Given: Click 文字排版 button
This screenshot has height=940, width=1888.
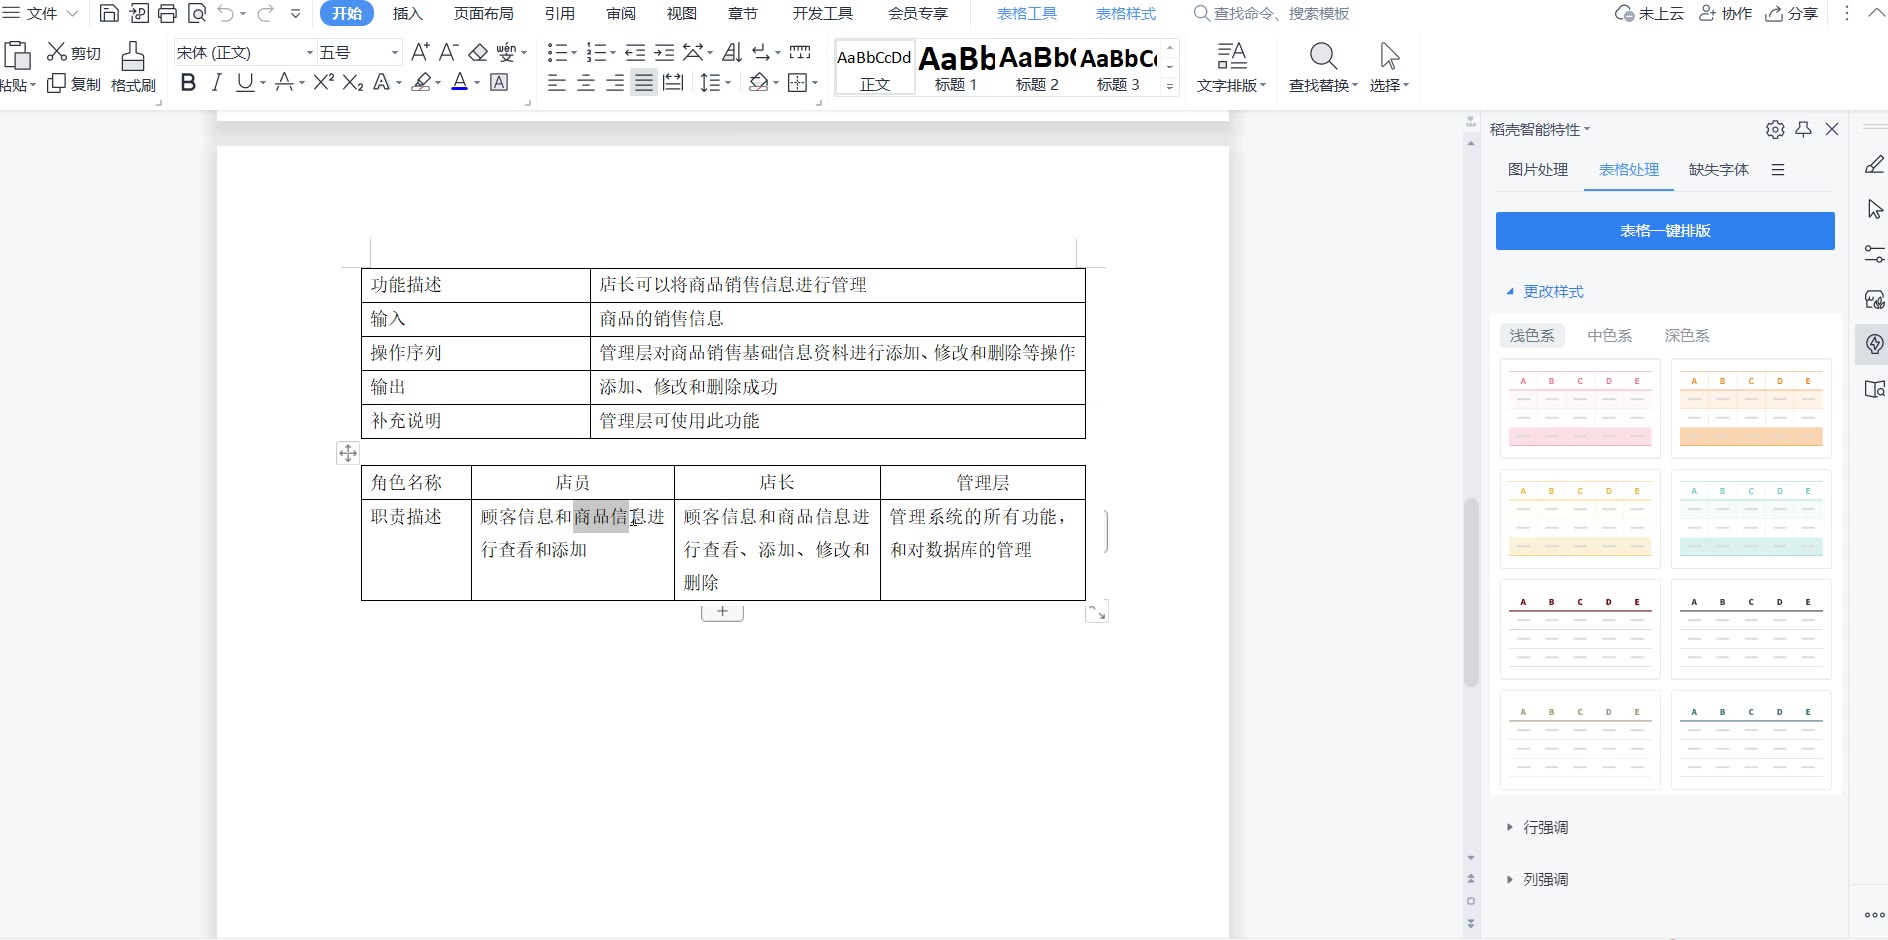Looking at the screenshot, I should [x=1232, y=68].
